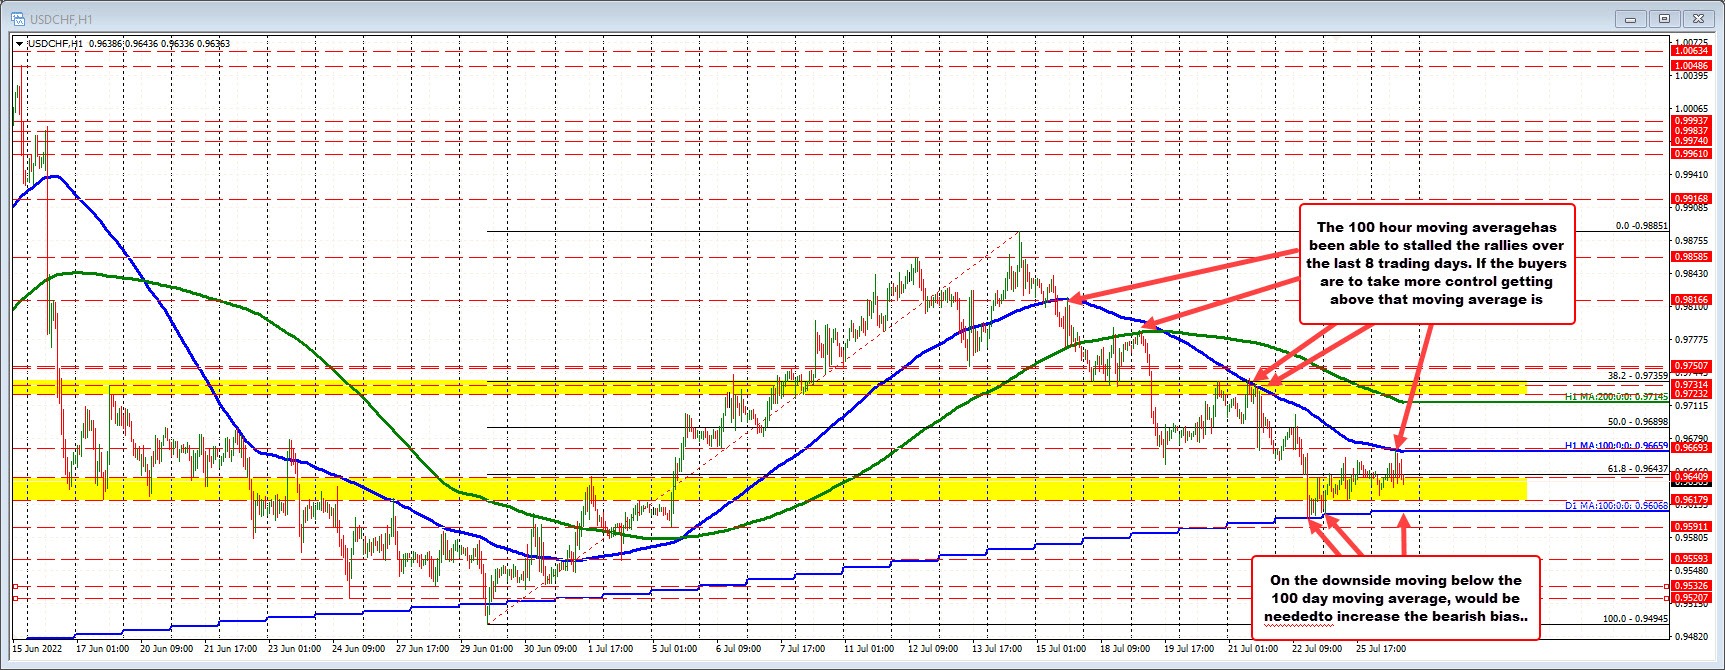Select the 0.95593 red price label
Screen dimensions: 1725x670
pos(1691,558)
